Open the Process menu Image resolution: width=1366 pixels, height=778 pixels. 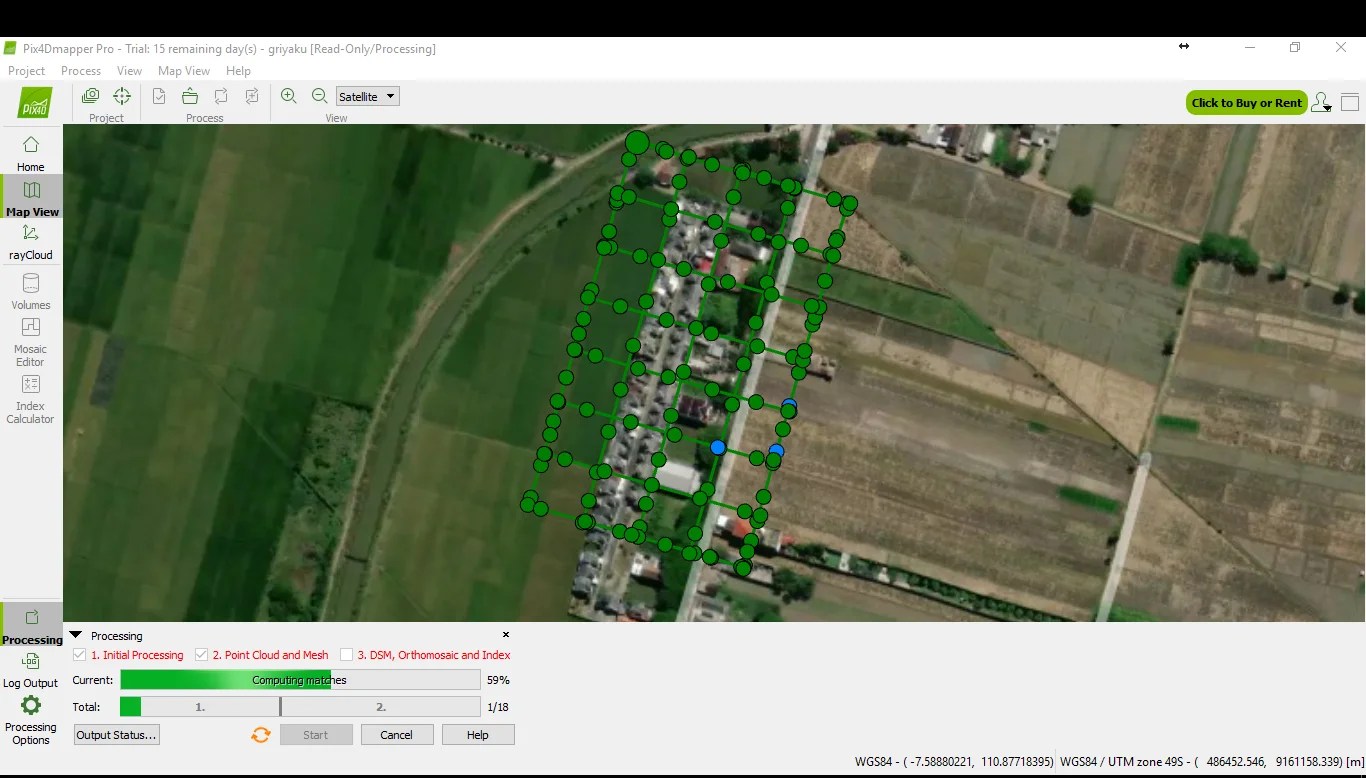point(81,71)
